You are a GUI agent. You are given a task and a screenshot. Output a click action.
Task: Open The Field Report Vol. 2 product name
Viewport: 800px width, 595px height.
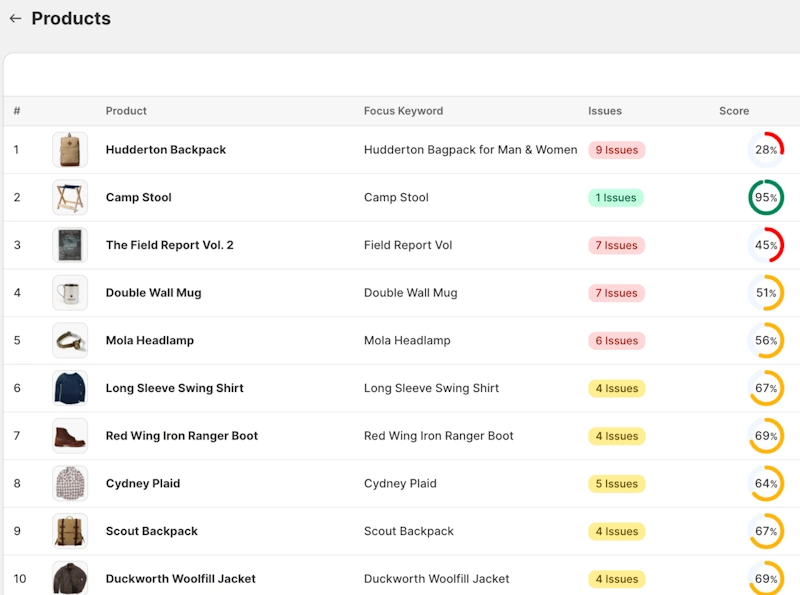[169, 245]
